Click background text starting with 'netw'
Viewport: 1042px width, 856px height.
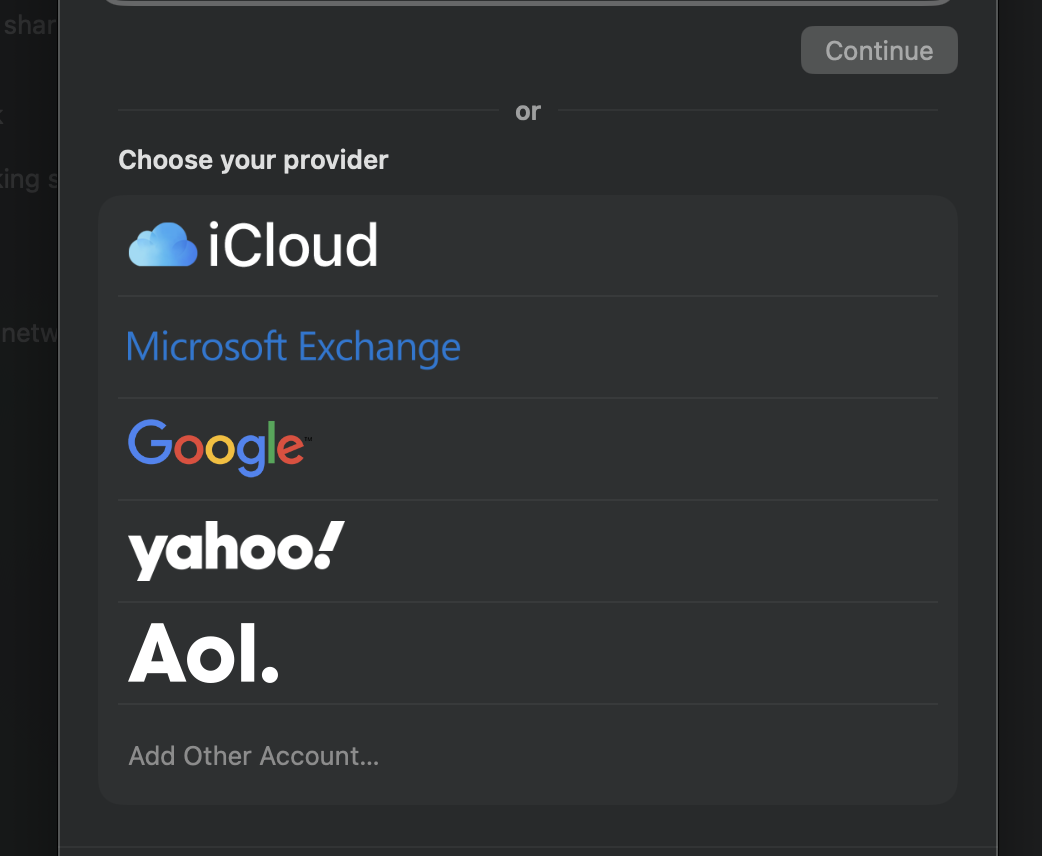click(29, 332)
